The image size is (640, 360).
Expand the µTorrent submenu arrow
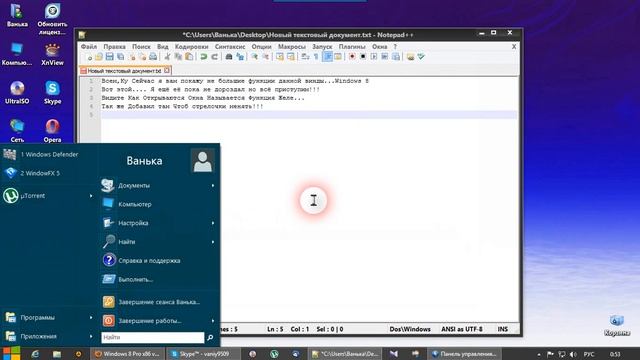pyautogui.click(x=91, y=196)
